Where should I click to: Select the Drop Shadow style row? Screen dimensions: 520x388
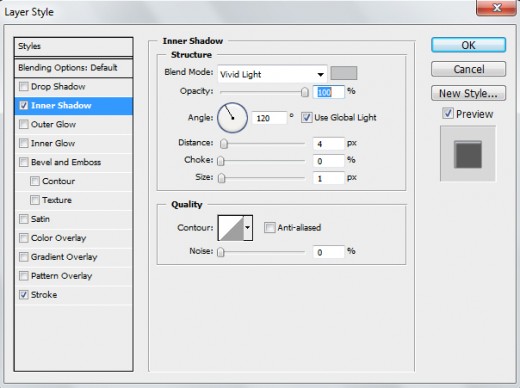pos(73,87)
